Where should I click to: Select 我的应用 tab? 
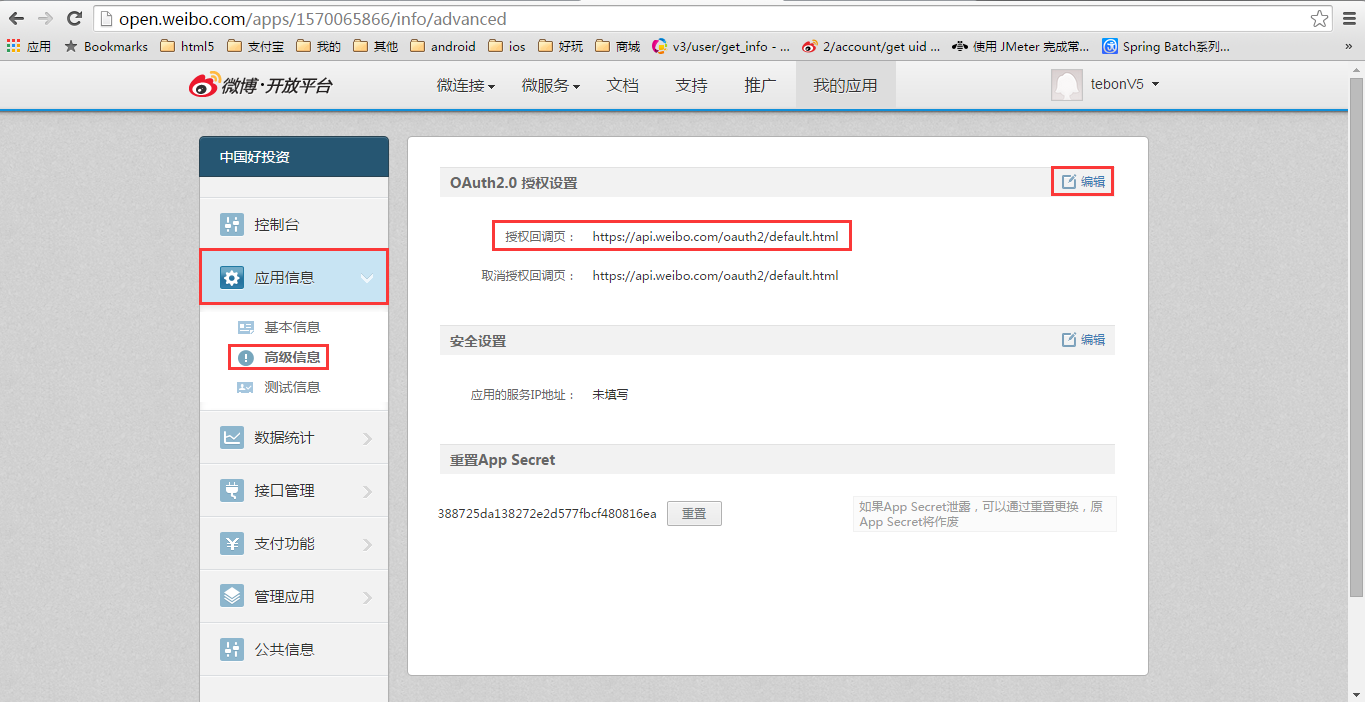pos(845,86)
